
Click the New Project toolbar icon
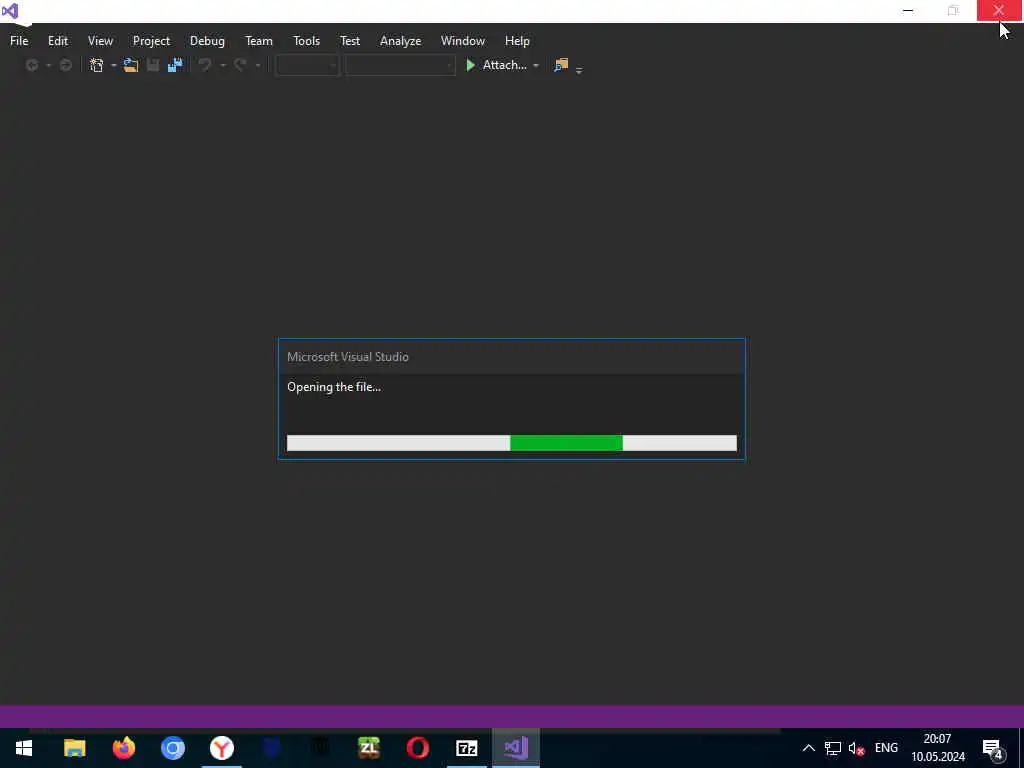pos(97,65)
